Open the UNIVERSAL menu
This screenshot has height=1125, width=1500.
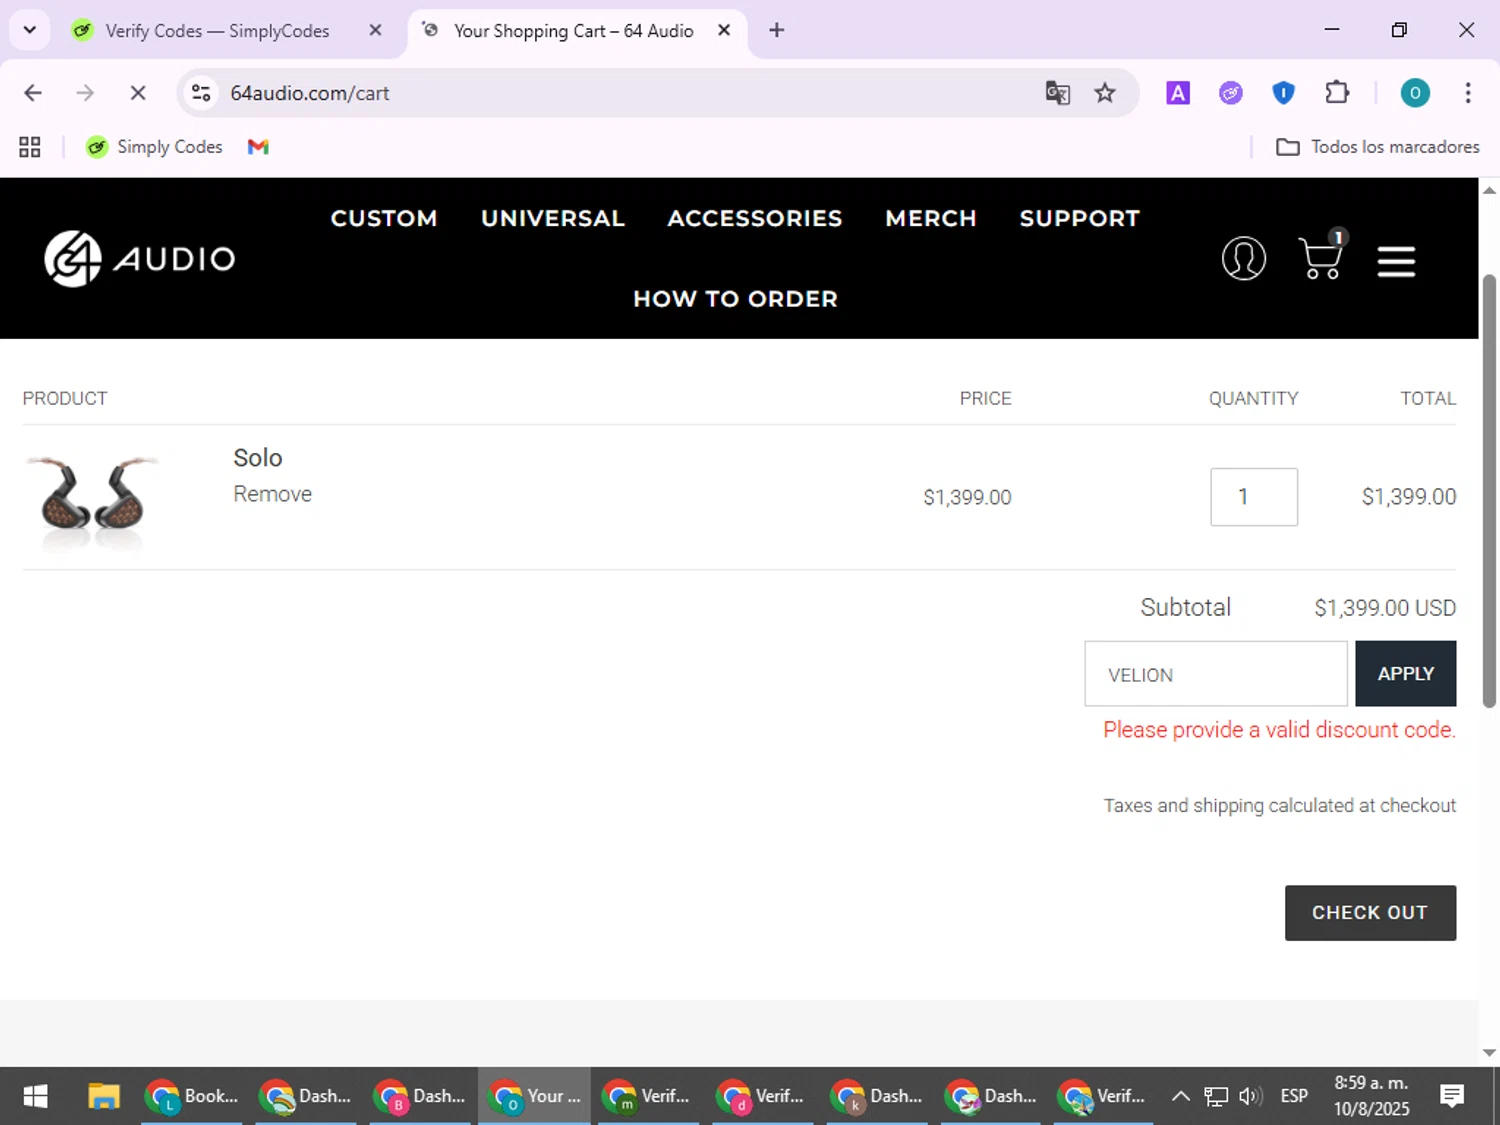(553, 218)
